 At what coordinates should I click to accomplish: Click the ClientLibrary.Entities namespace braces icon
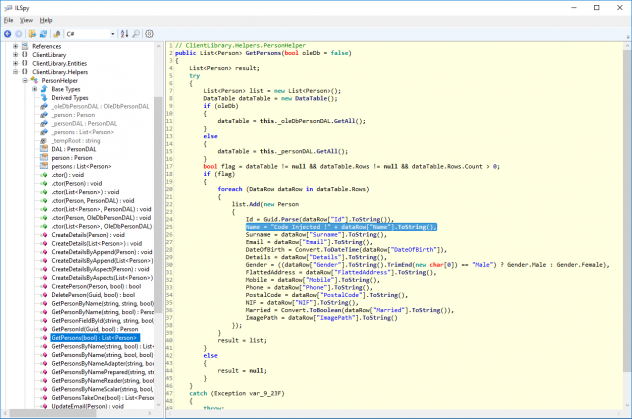click(25, 63)
